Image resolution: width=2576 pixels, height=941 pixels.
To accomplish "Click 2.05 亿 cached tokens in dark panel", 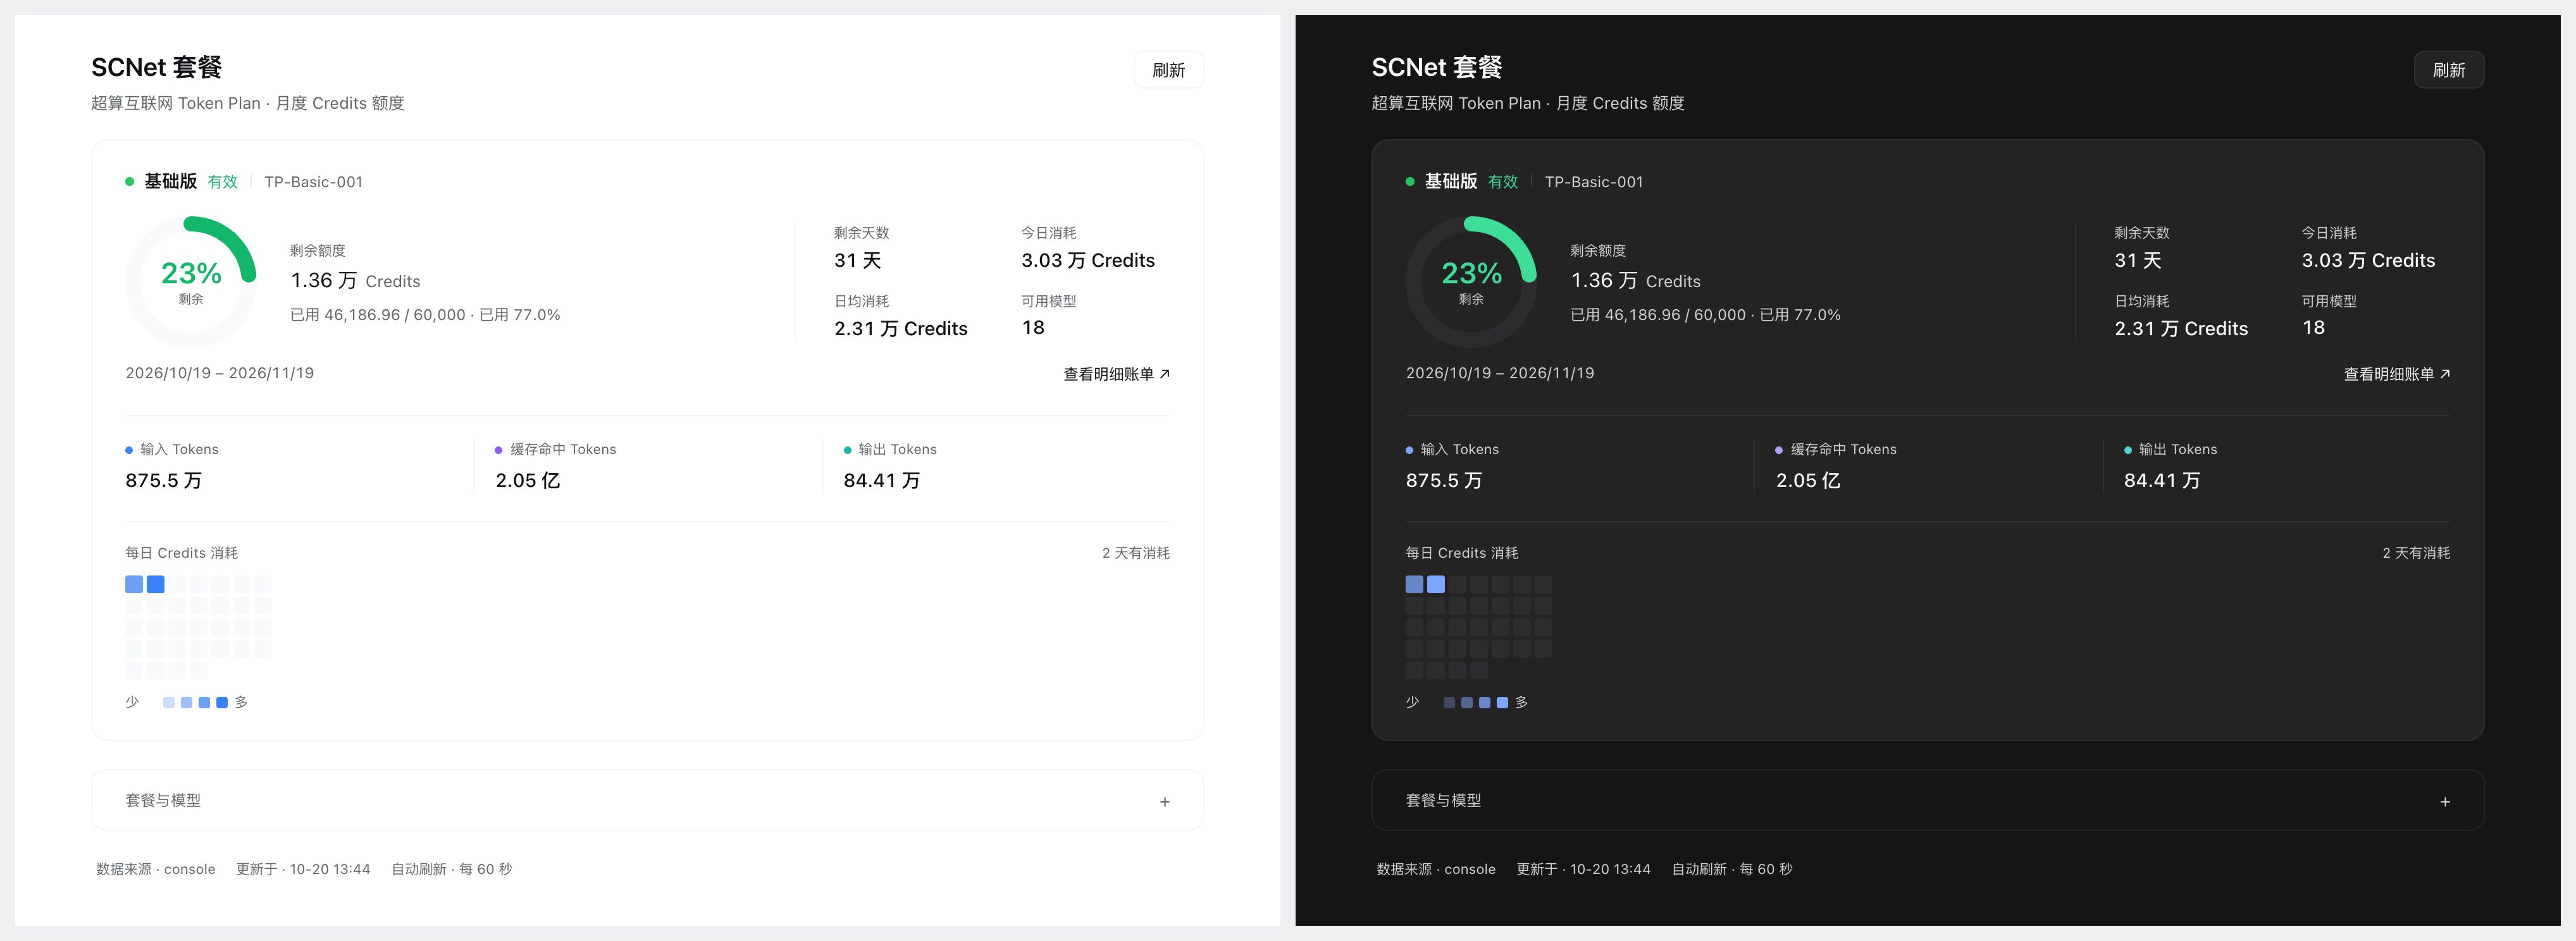I will click(1808, 481).
